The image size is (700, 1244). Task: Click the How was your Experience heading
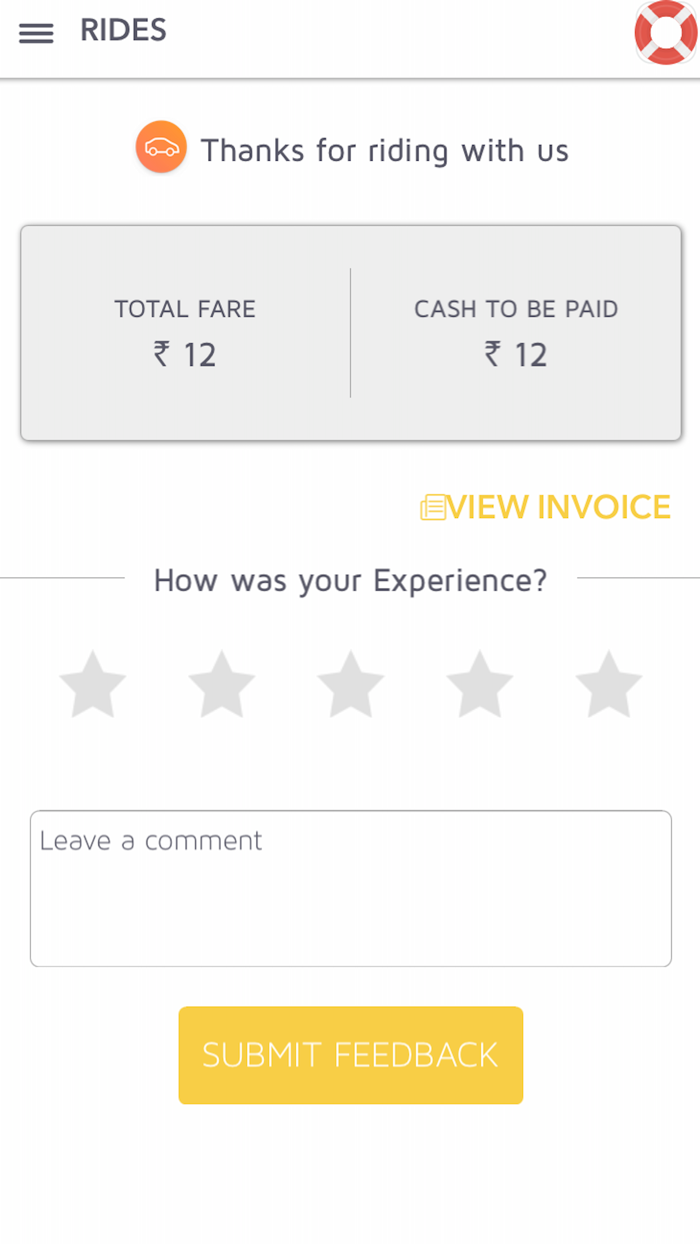pos(350,580)
